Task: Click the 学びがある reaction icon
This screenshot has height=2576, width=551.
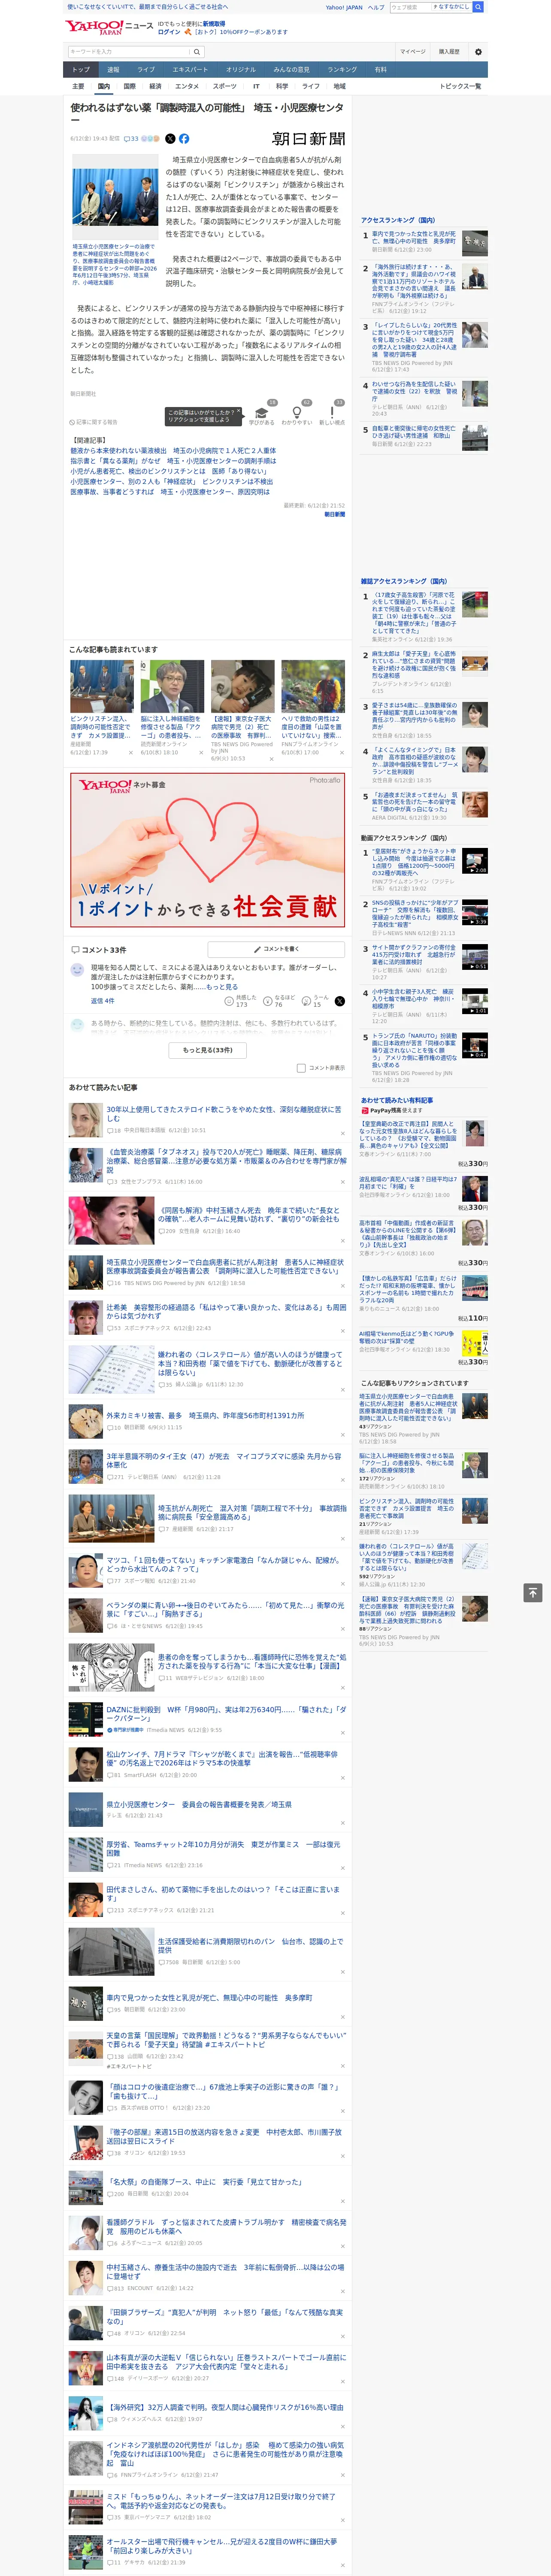Action: [262, 412]
